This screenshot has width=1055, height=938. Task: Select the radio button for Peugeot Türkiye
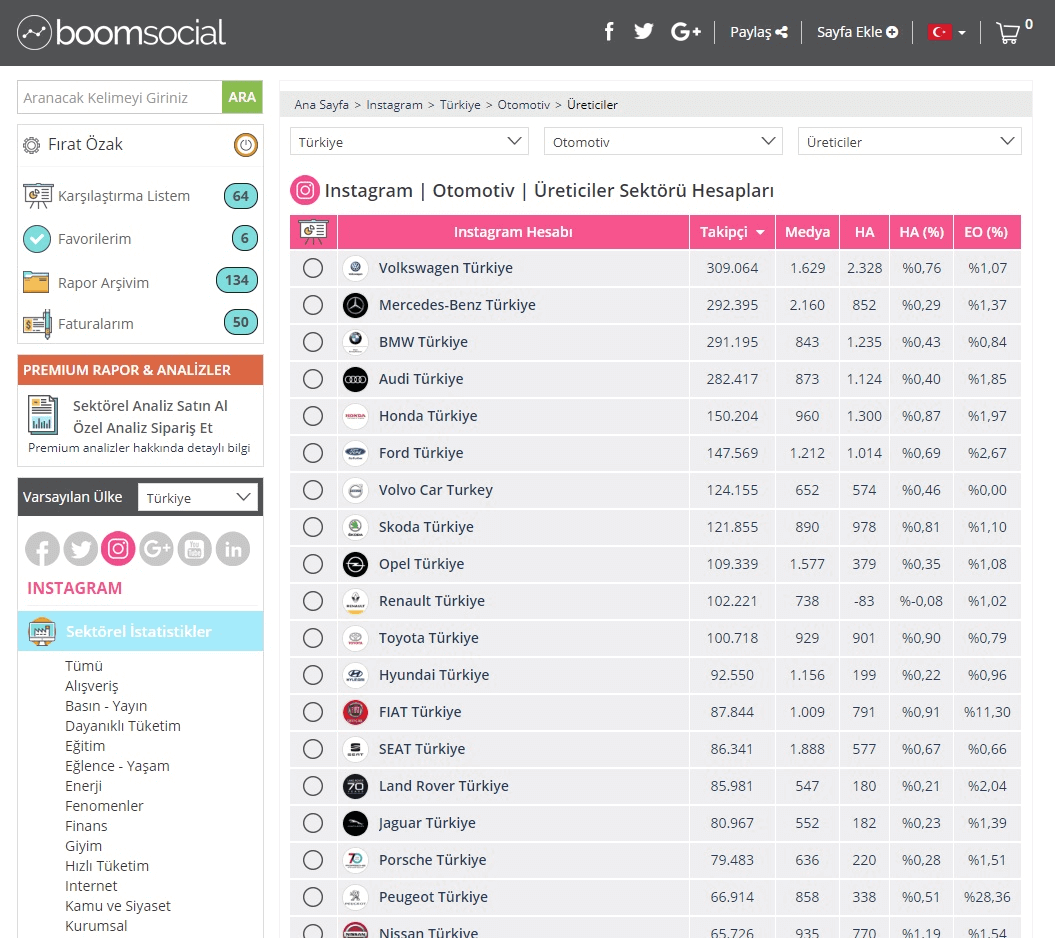coord(313,897)
